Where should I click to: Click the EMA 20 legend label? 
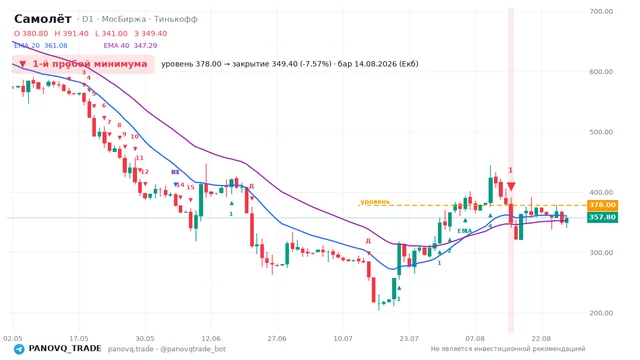tap(27, 46)
